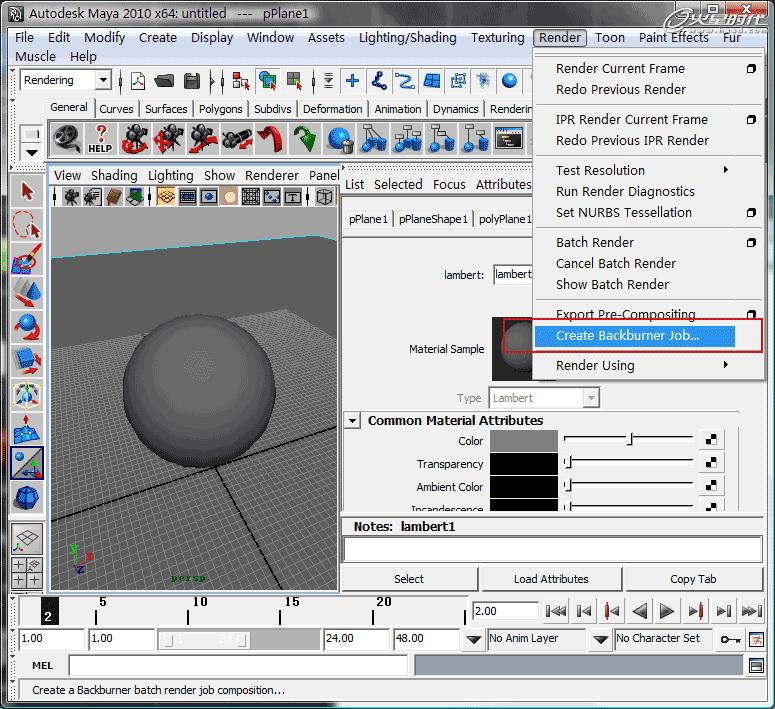This screenshot has width=775, height=709.
Task: Open map button next to Color slider
Action: 710,440
